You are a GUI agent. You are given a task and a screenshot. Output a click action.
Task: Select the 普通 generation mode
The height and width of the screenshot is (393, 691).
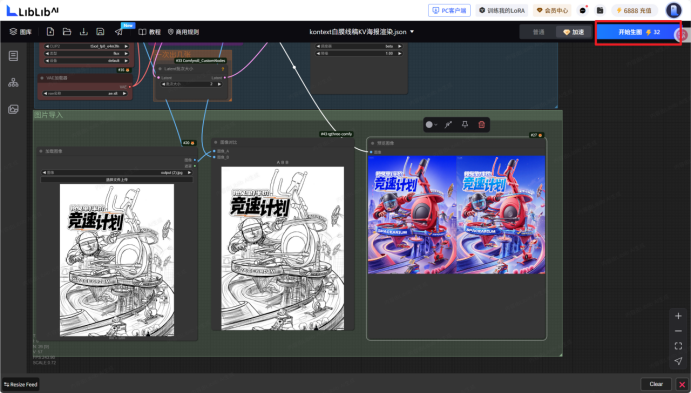539,32
